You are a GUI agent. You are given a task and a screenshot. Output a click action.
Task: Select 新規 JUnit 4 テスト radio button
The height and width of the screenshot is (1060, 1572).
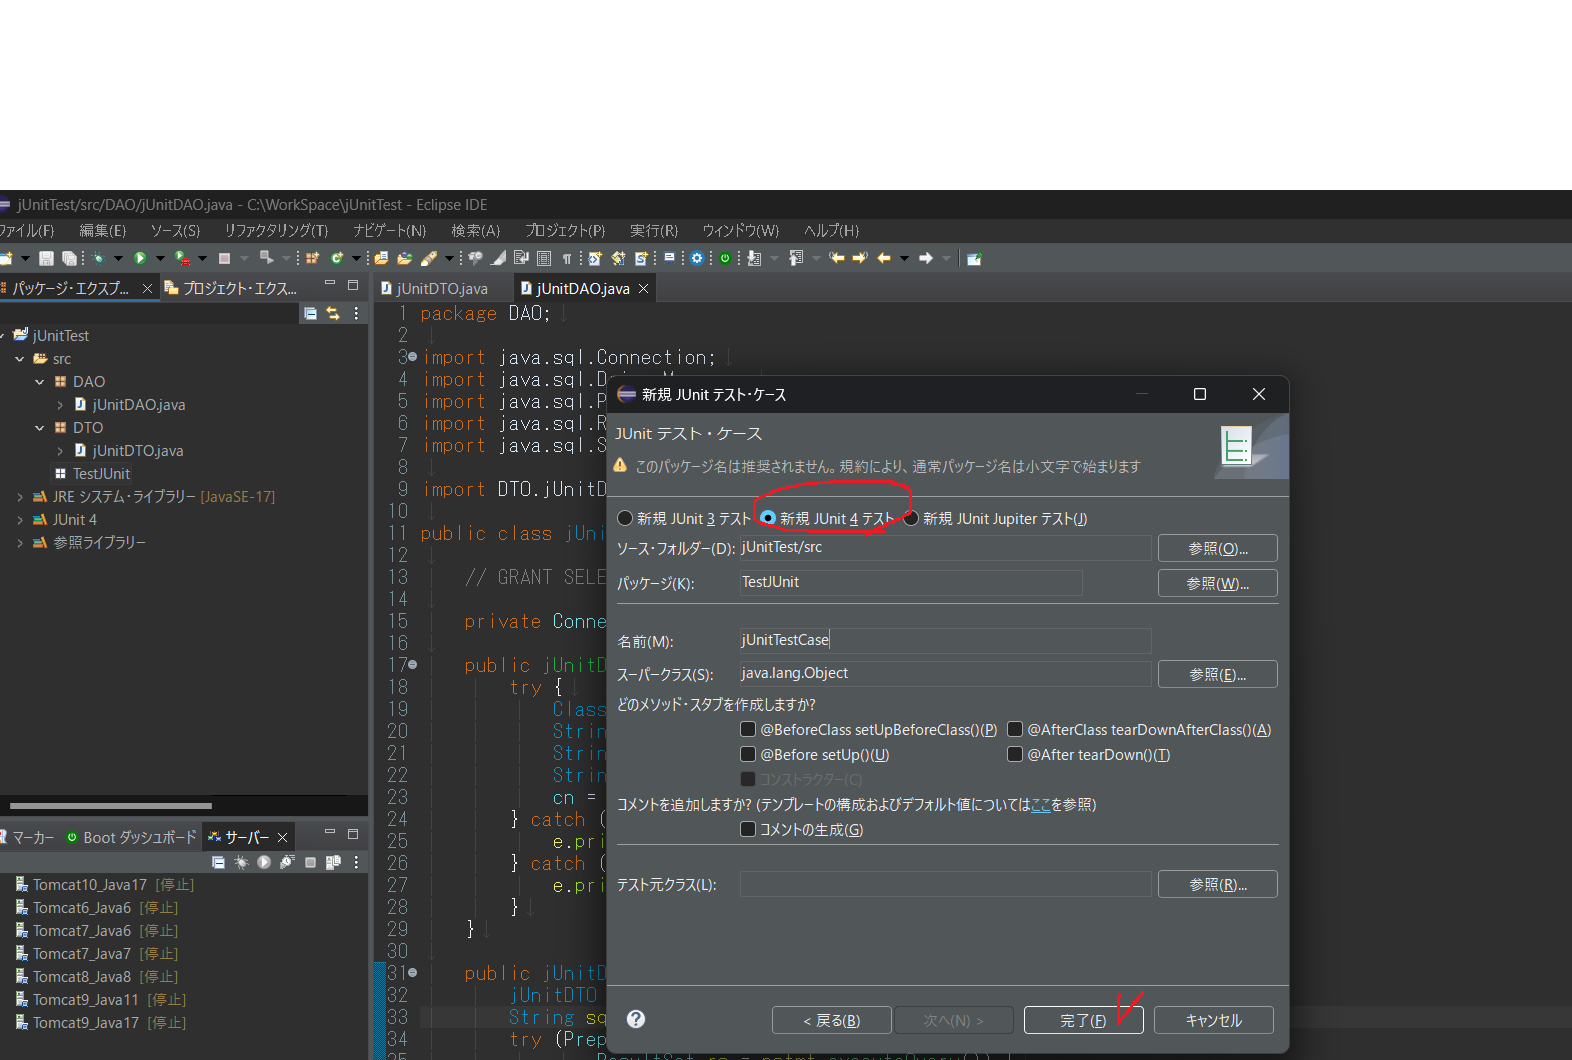[x=768, y=518]
